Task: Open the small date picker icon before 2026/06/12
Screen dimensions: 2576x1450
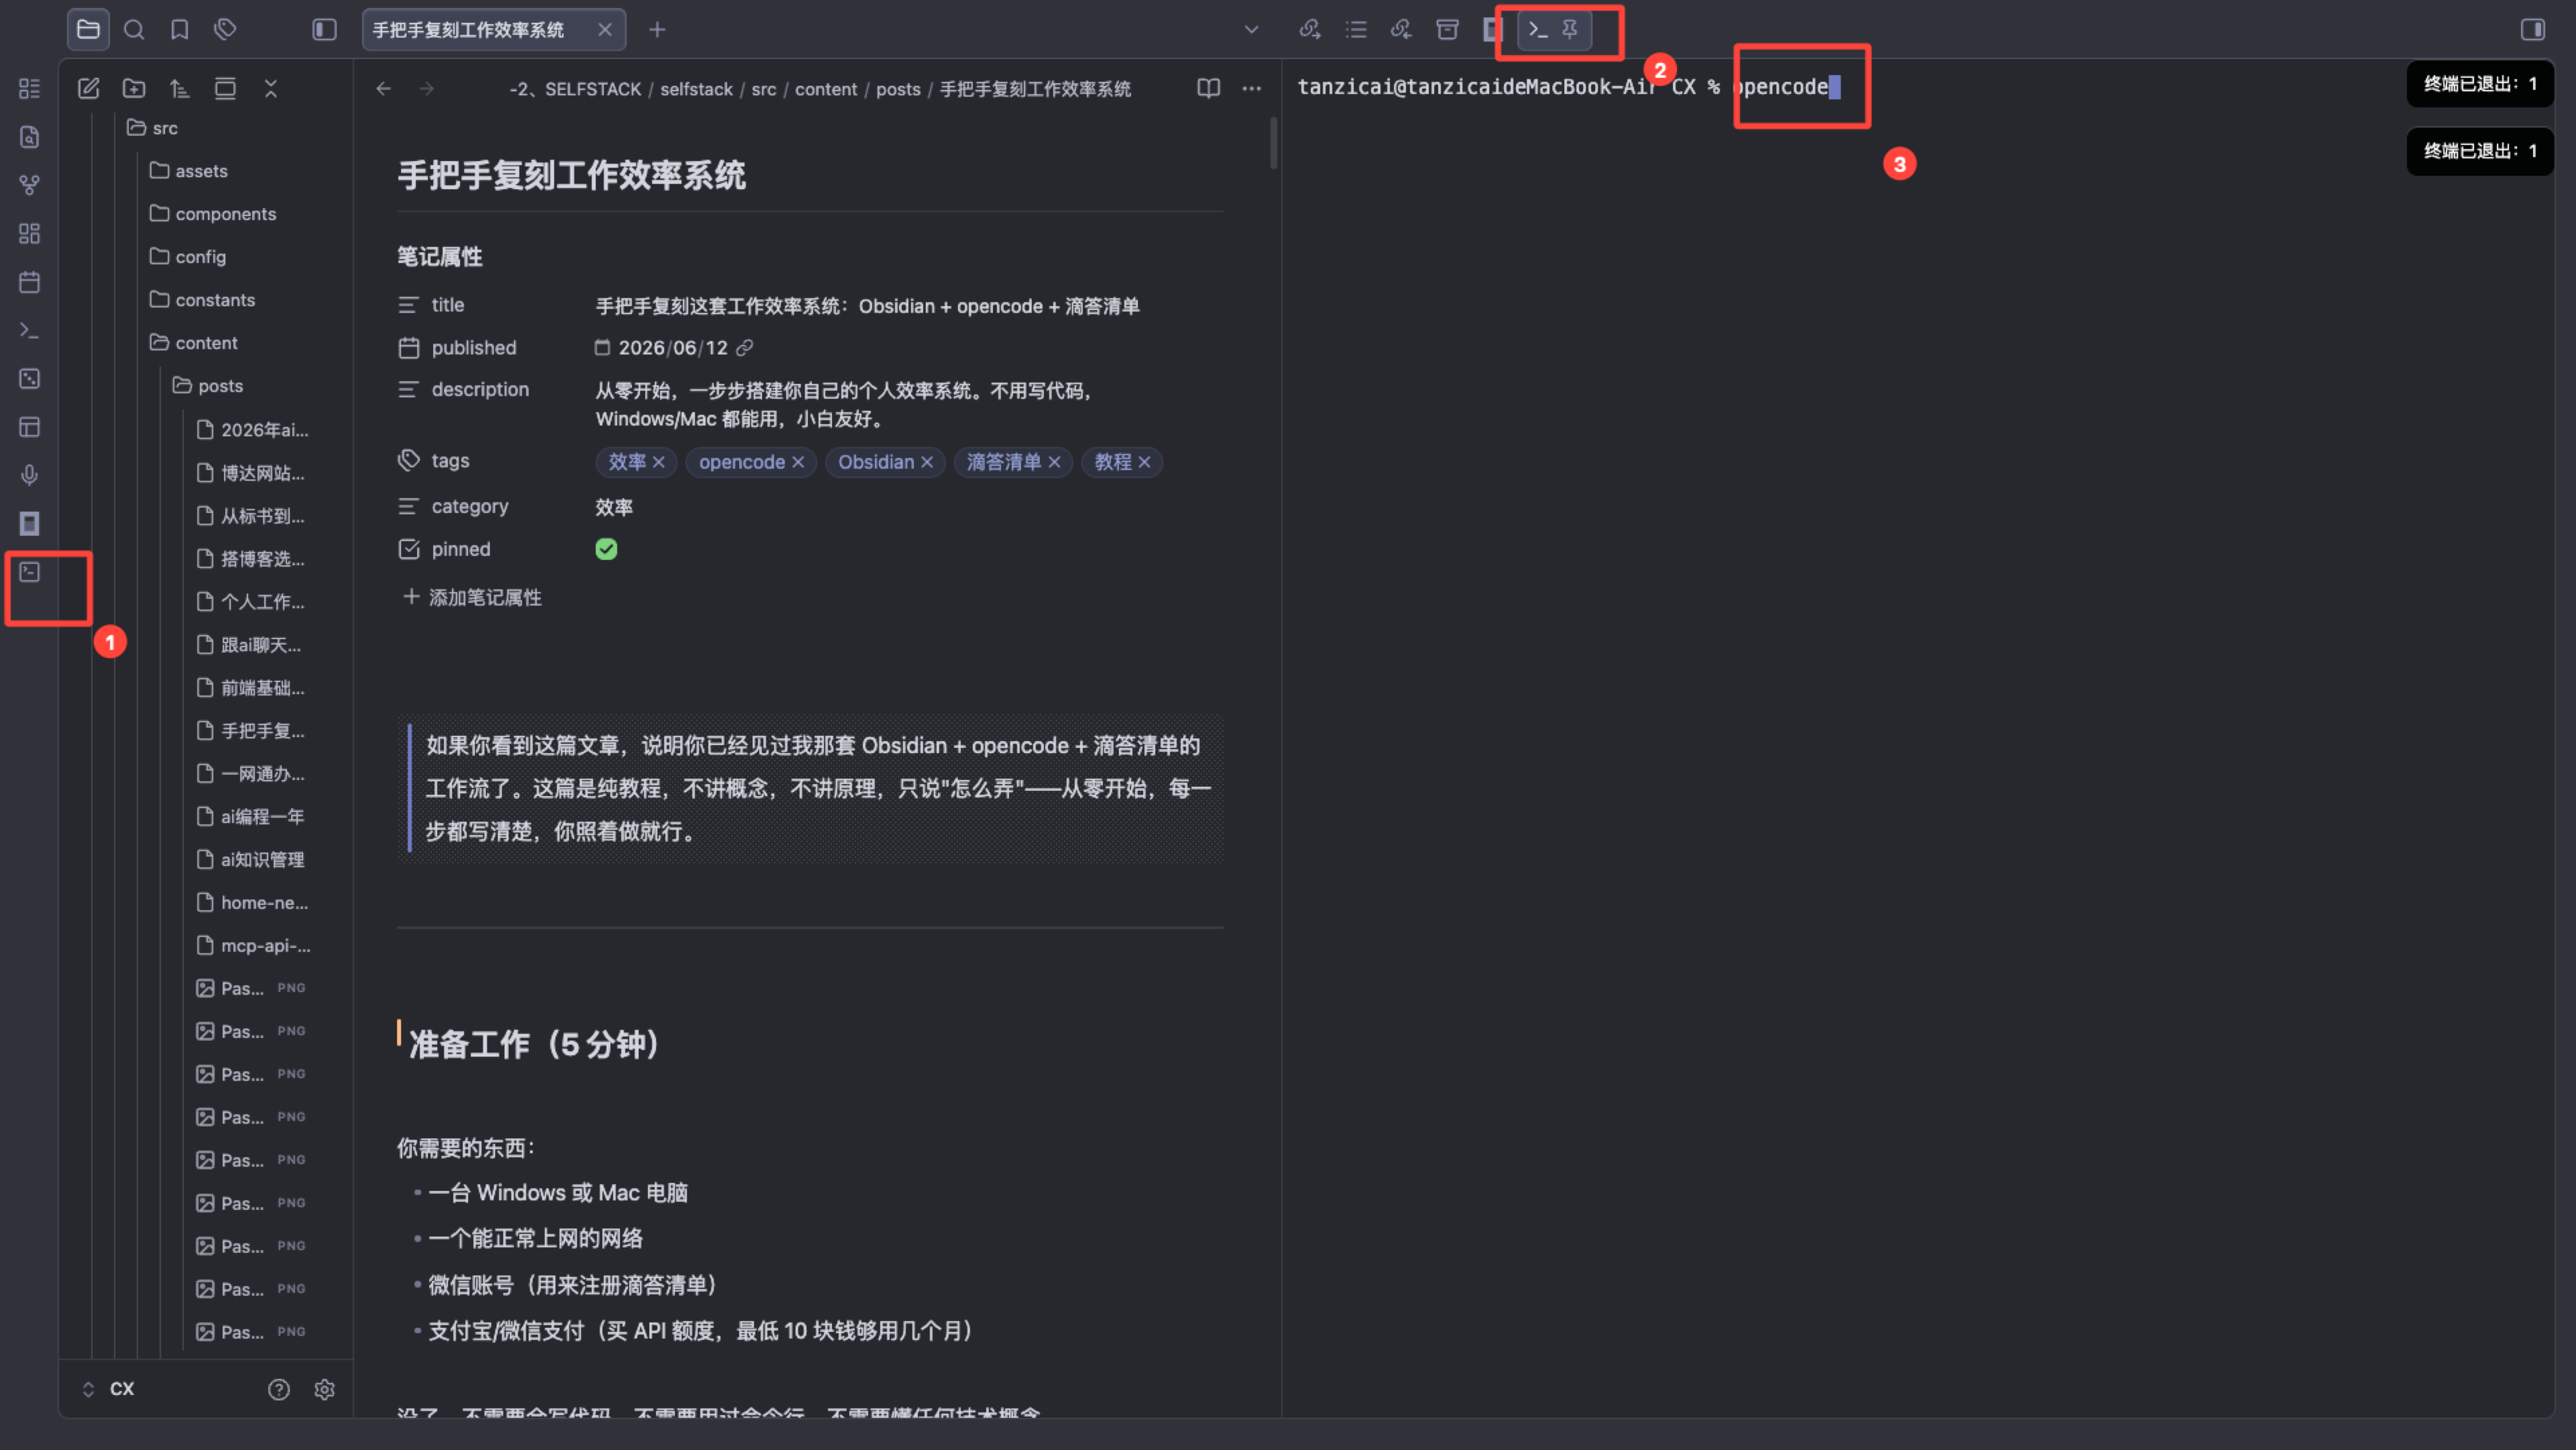Action: (602, 347)
